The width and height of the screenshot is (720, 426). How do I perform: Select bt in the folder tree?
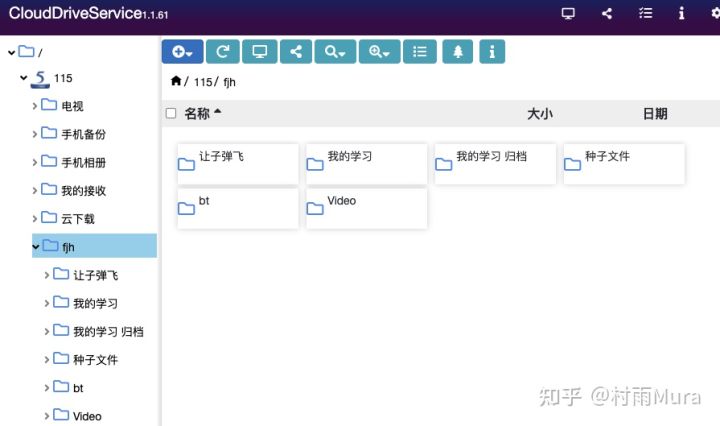[x=78, y=388]
